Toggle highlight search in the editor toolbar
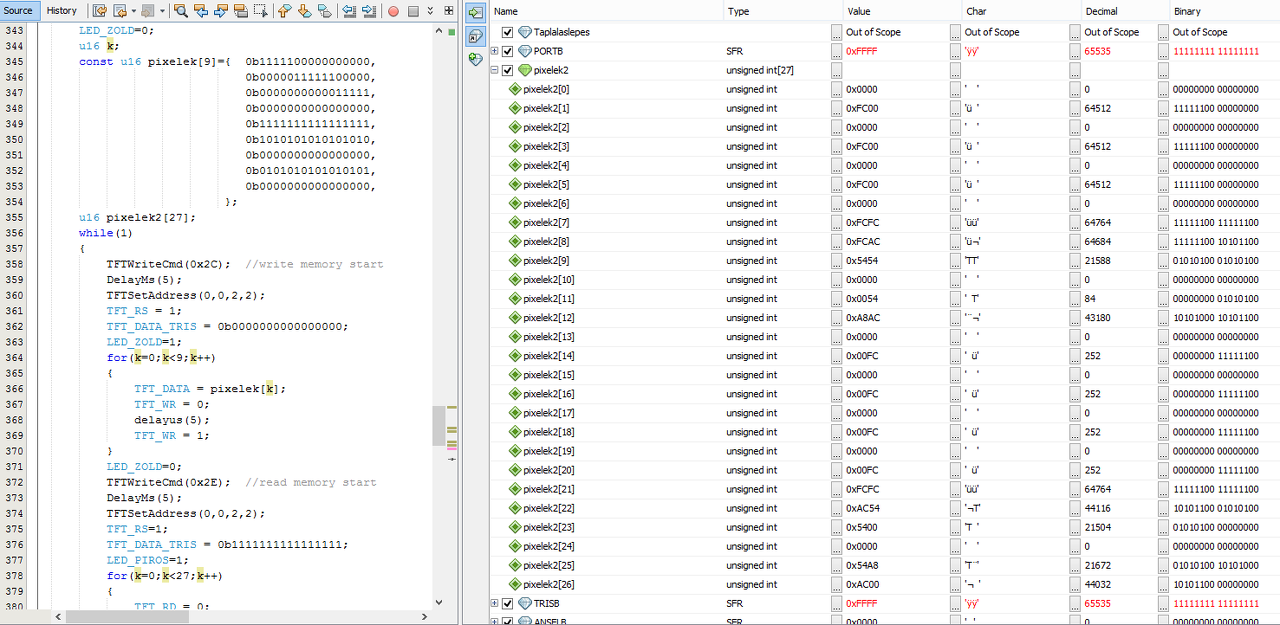The image size is (1280, 625). pyautogui.click(x=241, y=11)
